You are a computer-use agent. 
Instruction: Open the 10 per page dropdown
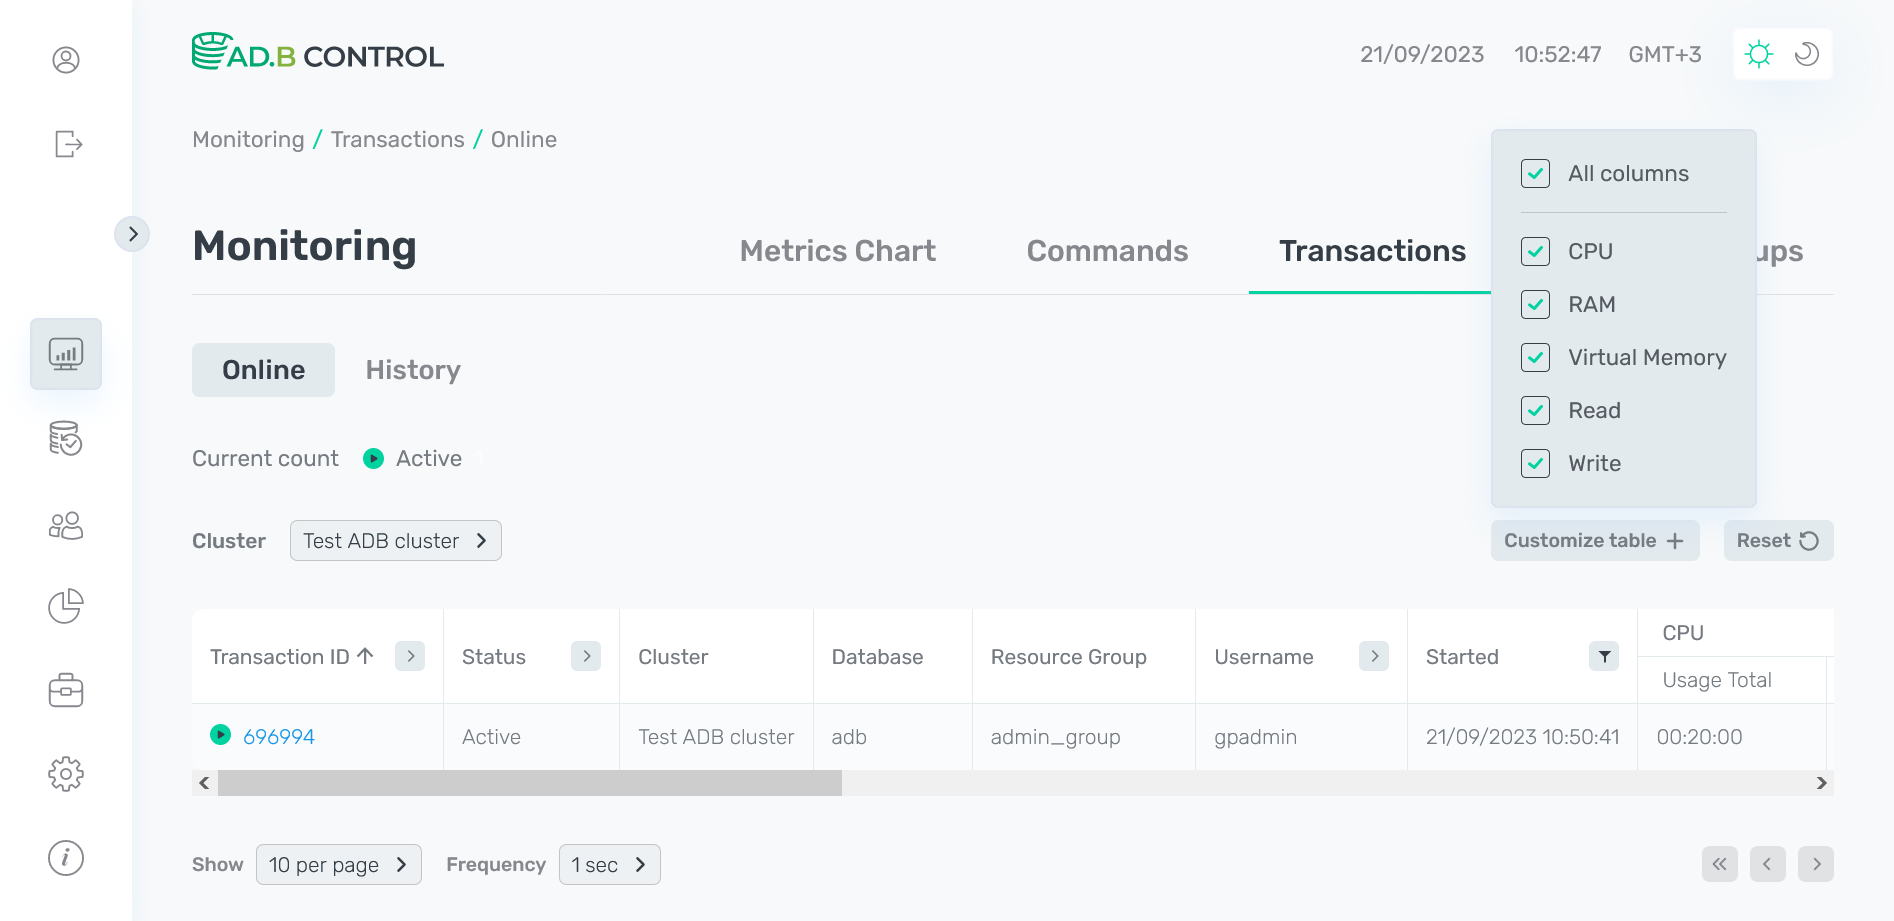point(338,865)
